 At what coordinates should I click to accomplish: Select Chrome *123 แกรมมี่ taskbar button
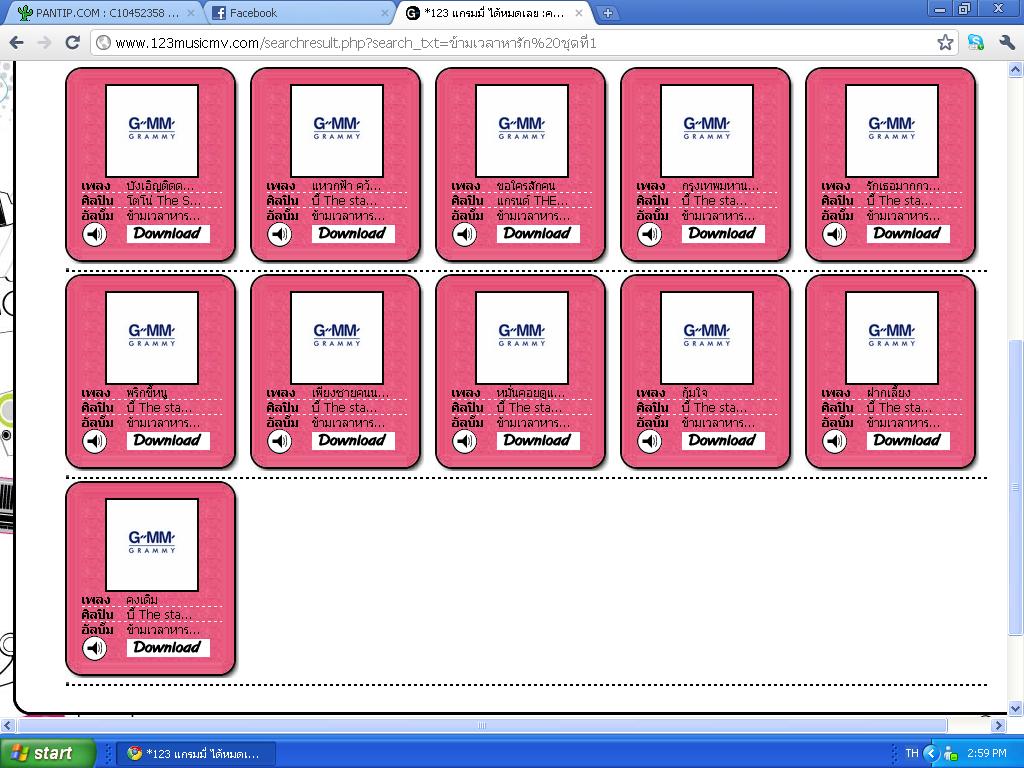tap(196, 754)
